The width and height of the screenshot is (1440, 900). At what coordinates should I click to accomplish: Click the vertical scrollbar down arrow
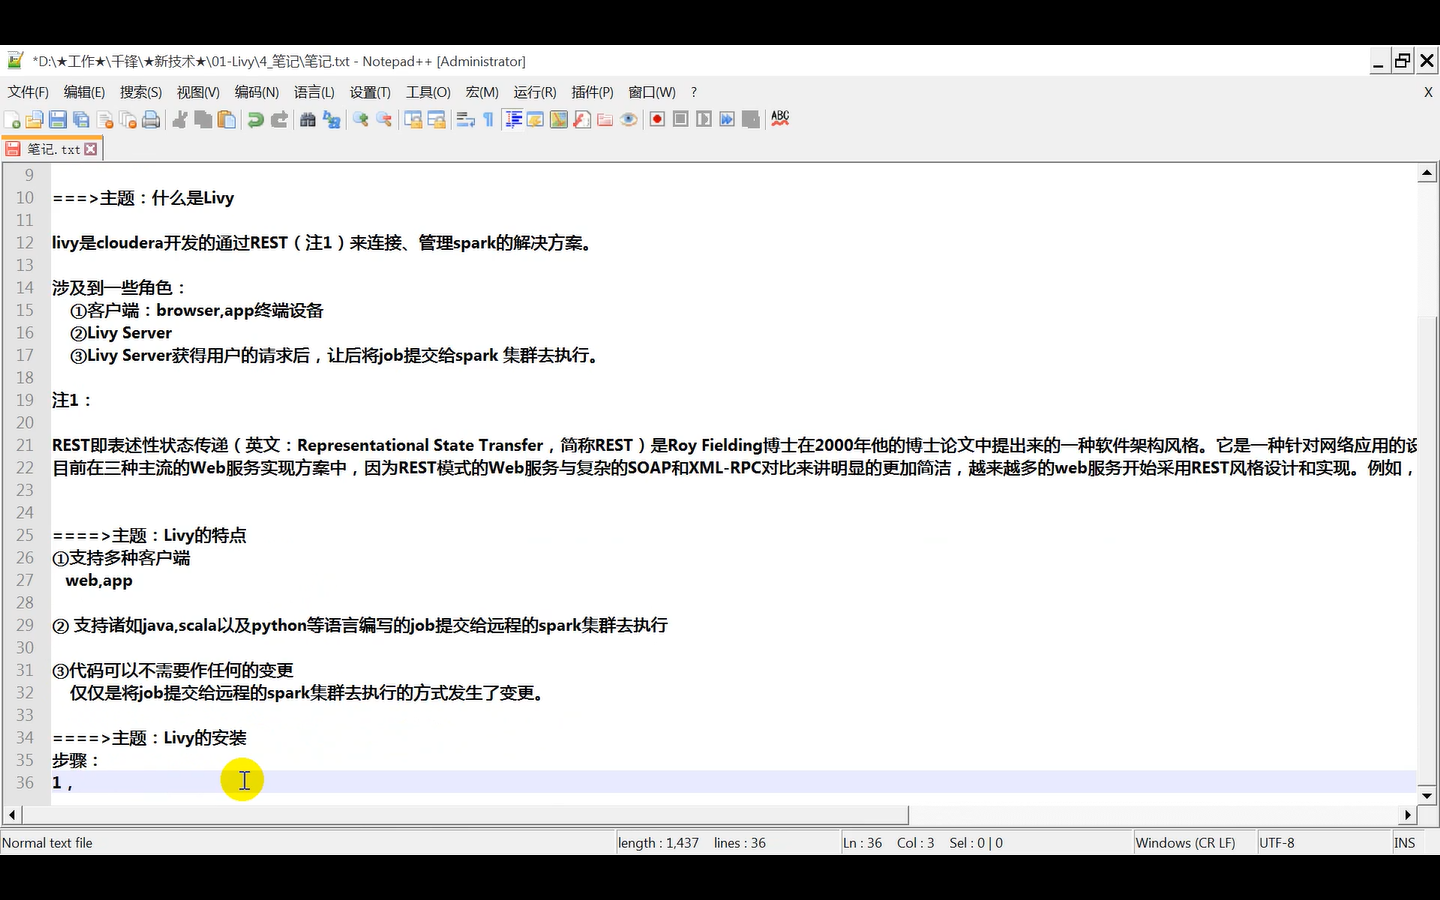tap(1427, 796)
